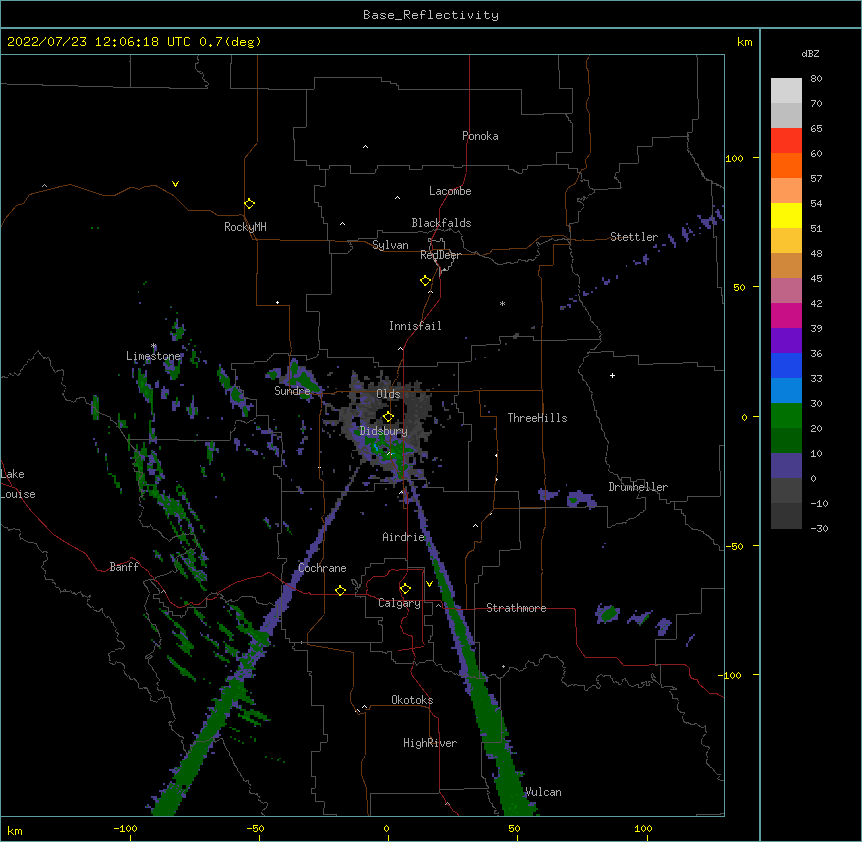862x842 pixels.
Task: Click the Strathmore town label
Action: pos(516,608)
